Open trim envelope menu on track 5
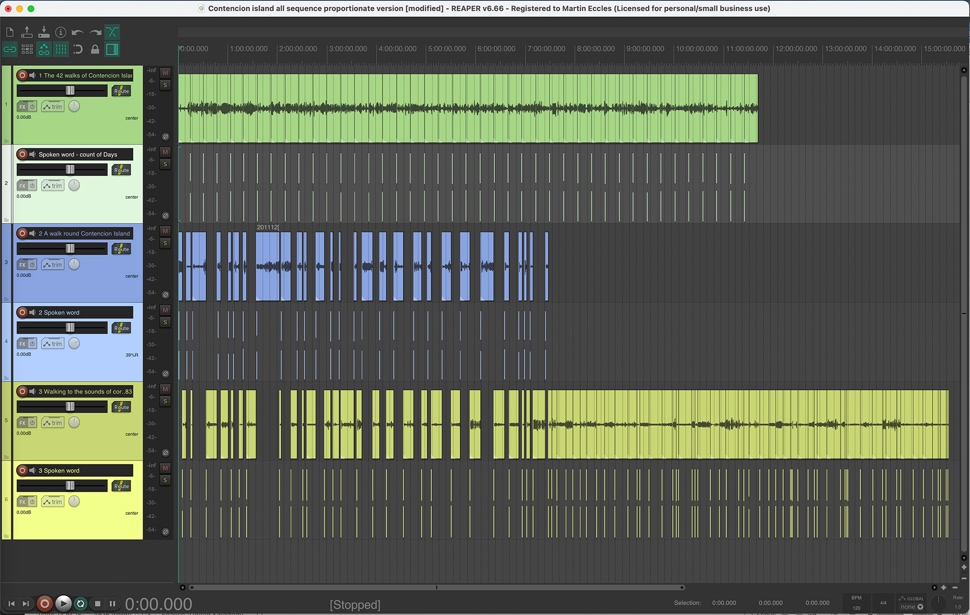The width and height of the screenshot is (970, 615). [x=53, y=422]
